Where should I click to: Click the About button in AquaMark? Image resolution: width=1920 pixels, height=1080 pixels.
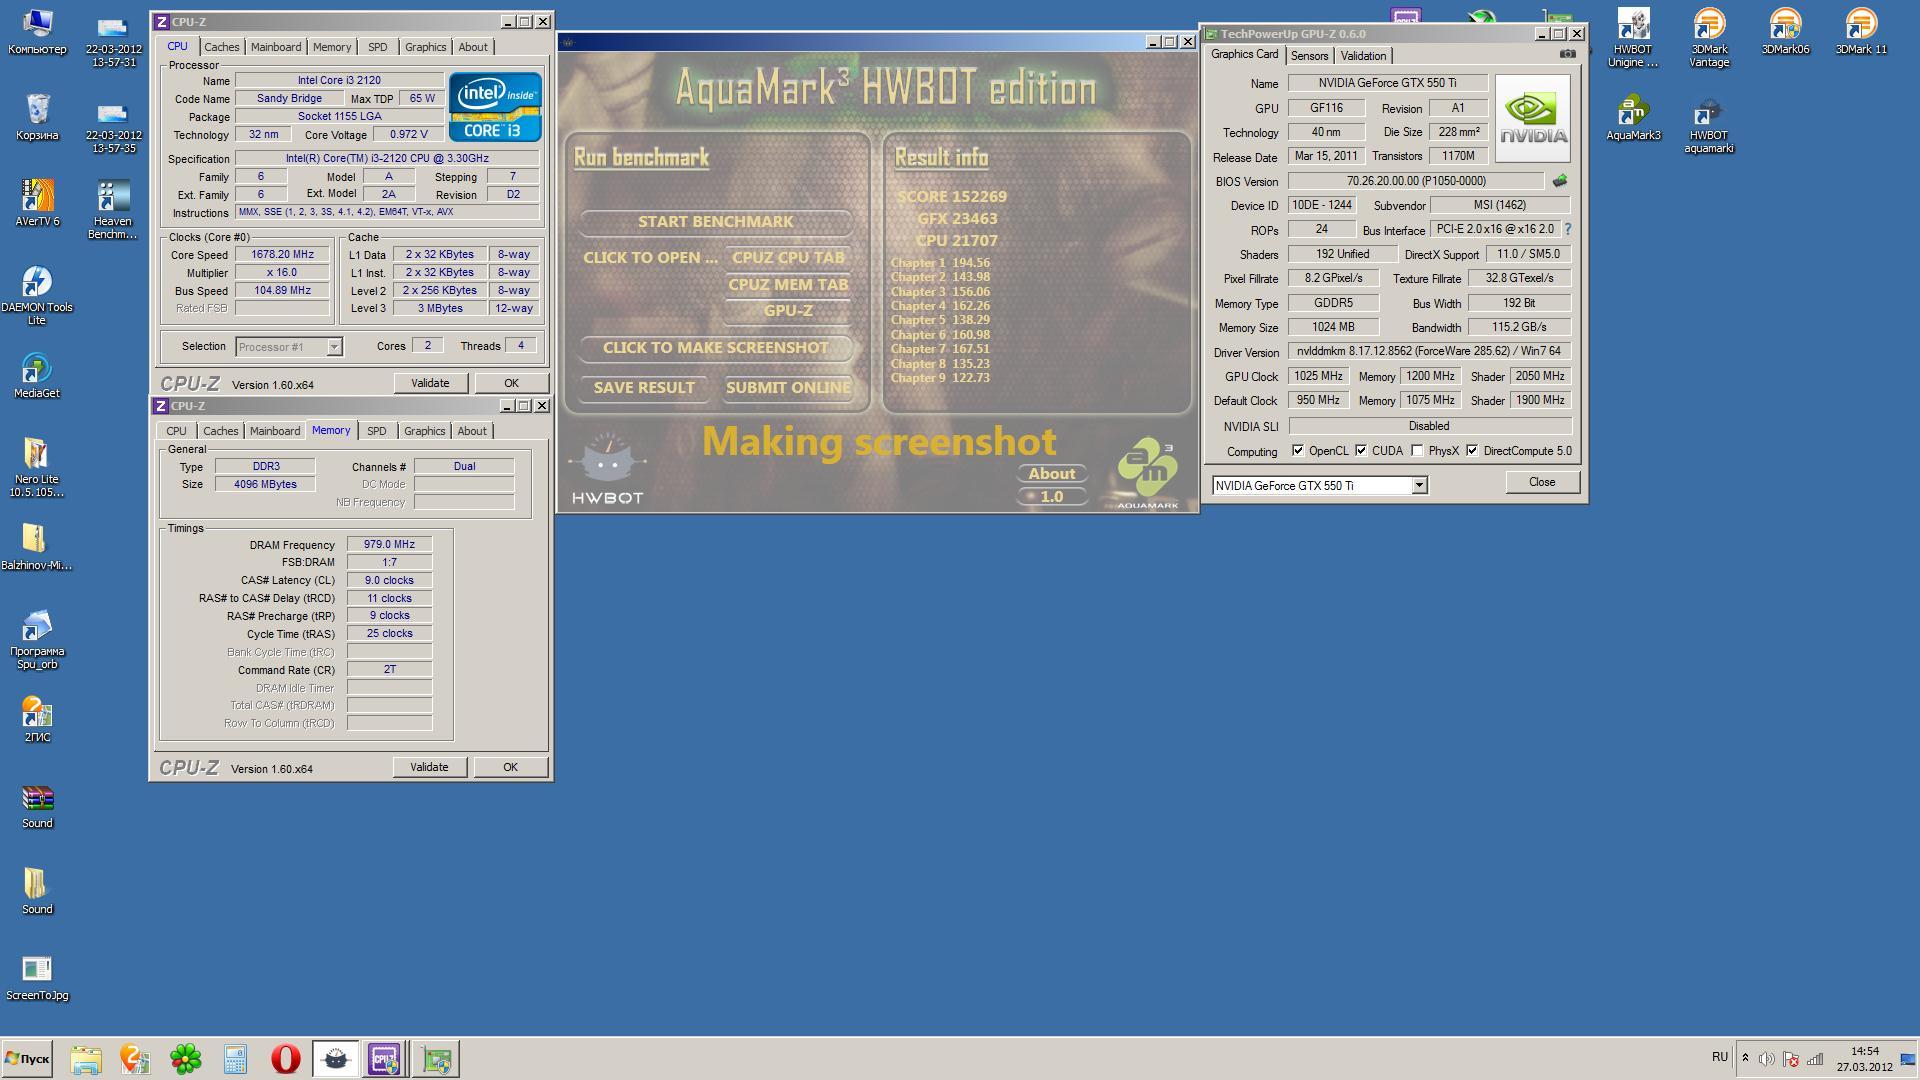click(1052, 474)
